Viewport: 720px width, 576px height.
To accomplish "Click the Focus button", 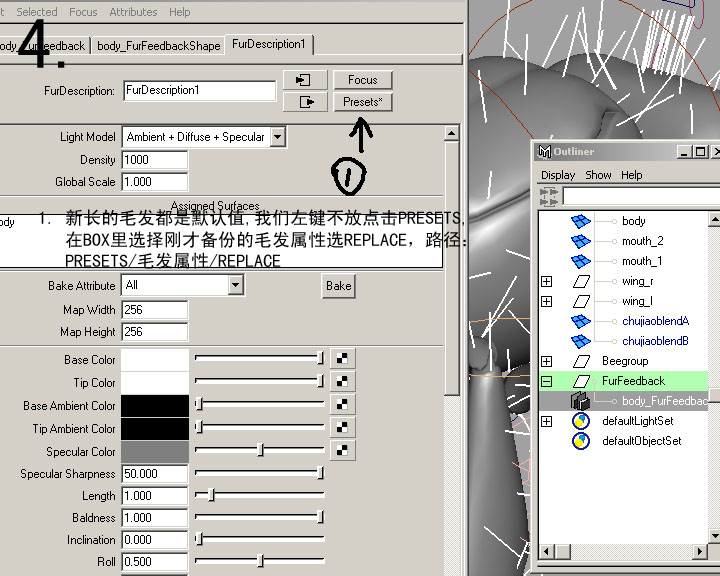I will 363,80.
